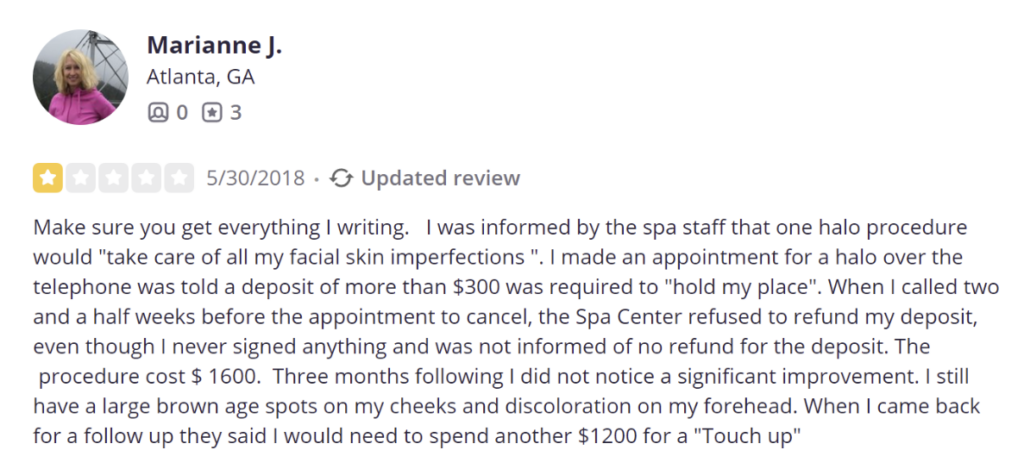Click the empty second rating star

[80, 178]
